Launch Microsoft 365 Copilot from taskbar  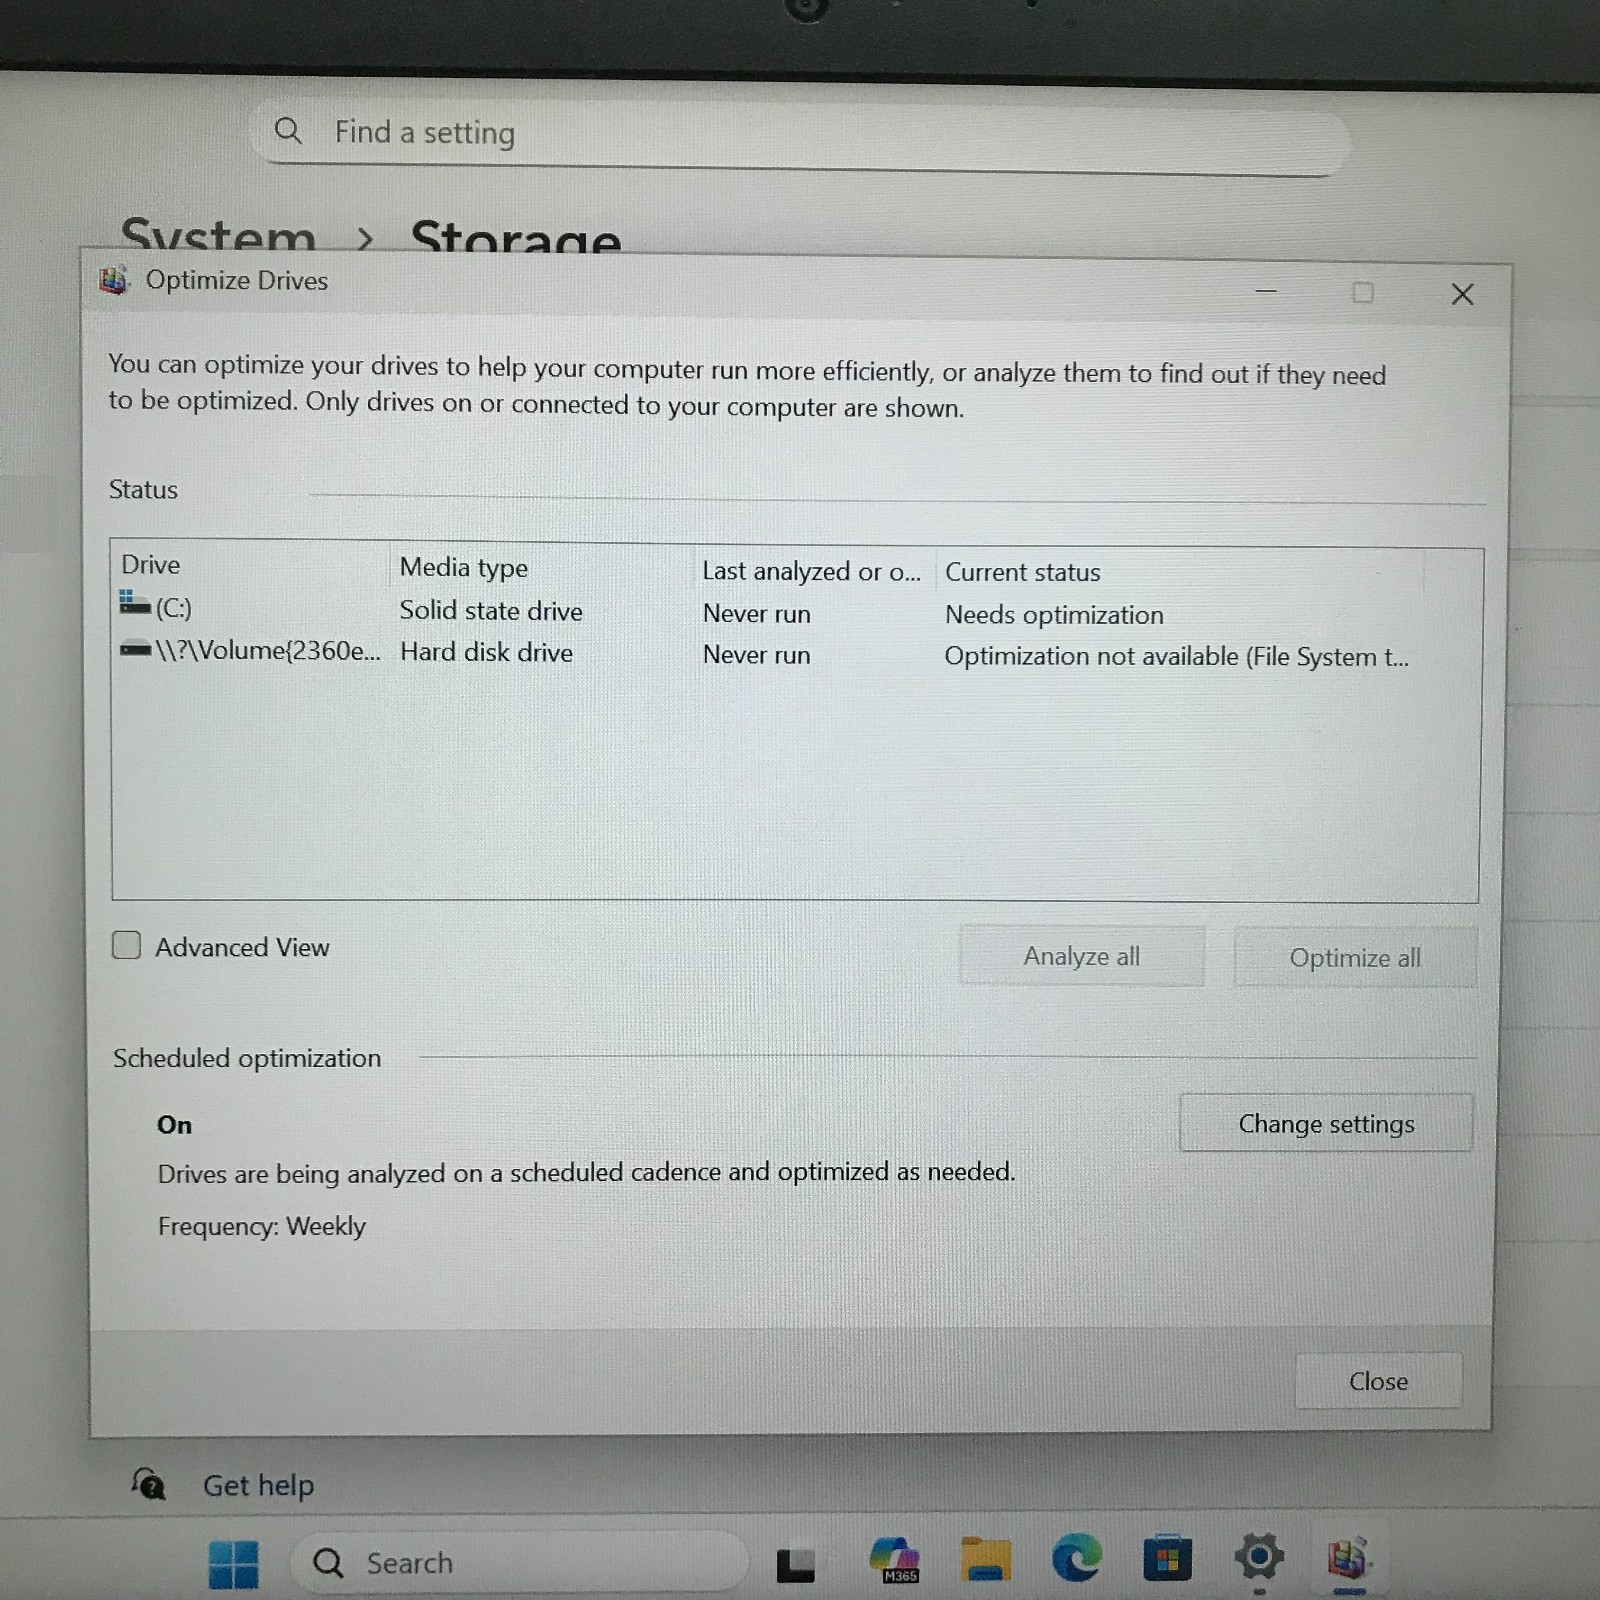(894, 1561)
